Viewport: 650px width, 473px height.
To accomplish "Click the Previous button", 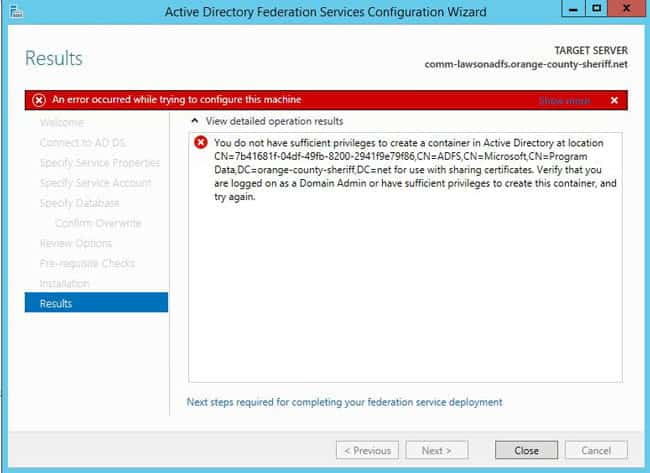I will point(367,450).
